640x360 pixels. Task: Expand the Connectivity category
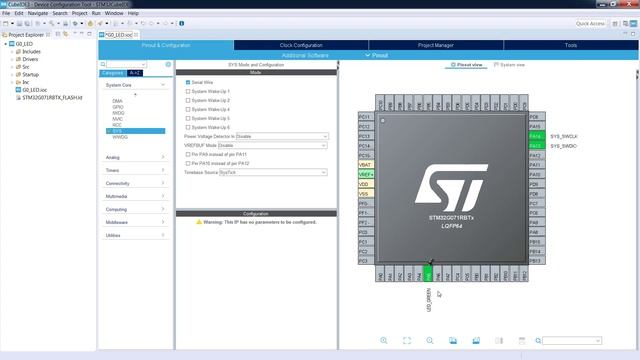coord(135,183)
